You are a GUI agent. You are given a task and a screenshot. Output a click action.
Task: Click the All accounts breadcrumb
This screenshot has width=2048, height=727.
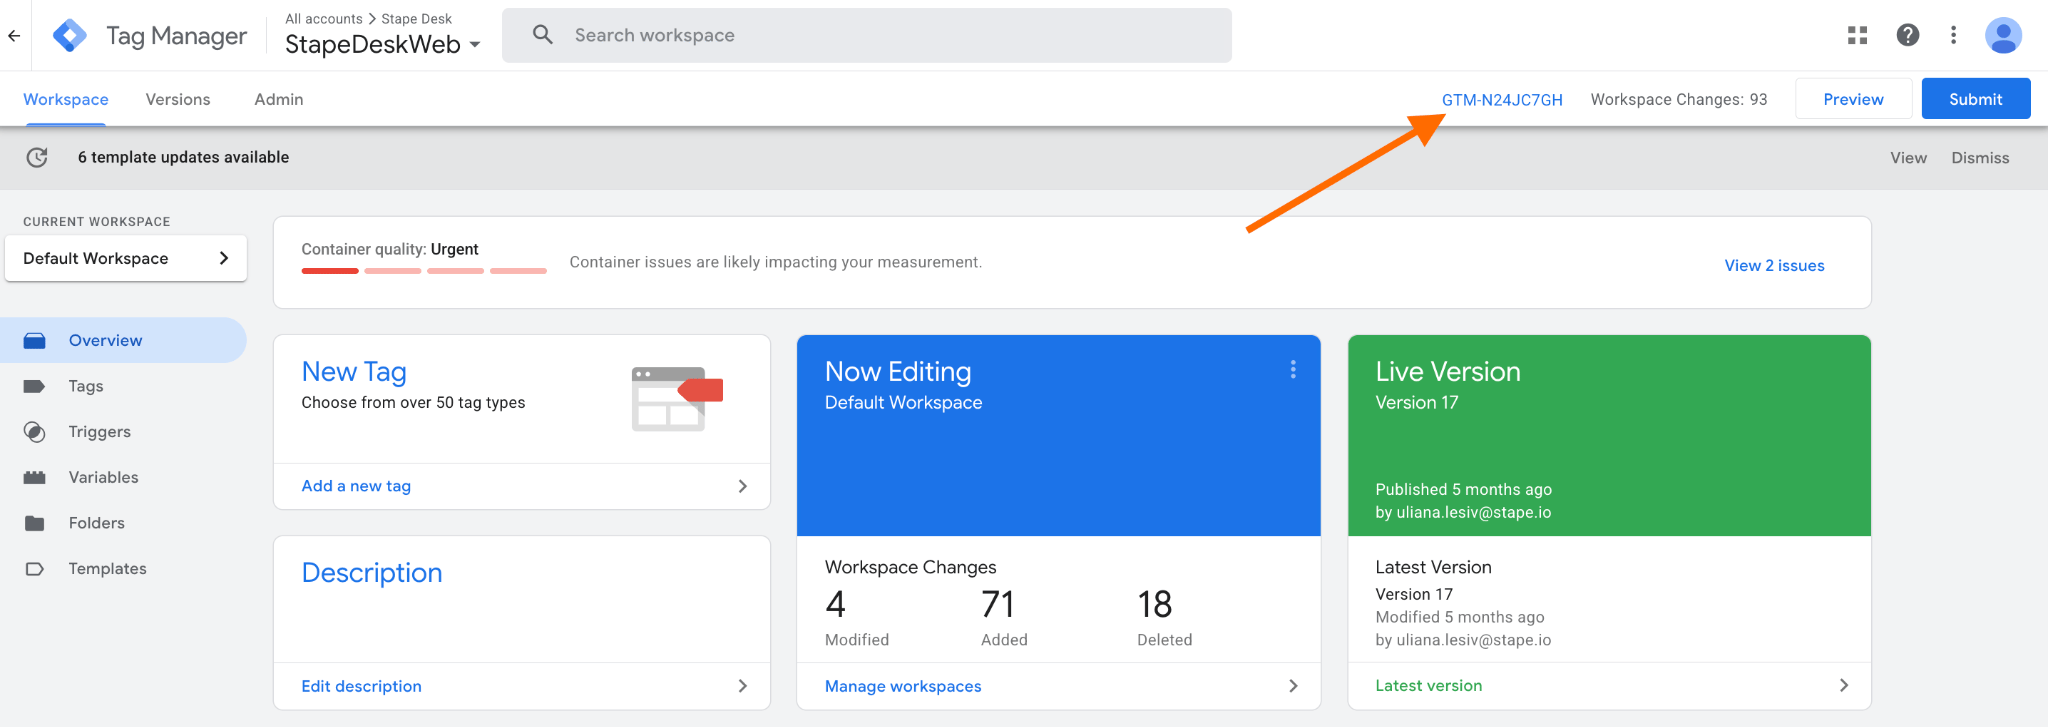pos(324,19)
